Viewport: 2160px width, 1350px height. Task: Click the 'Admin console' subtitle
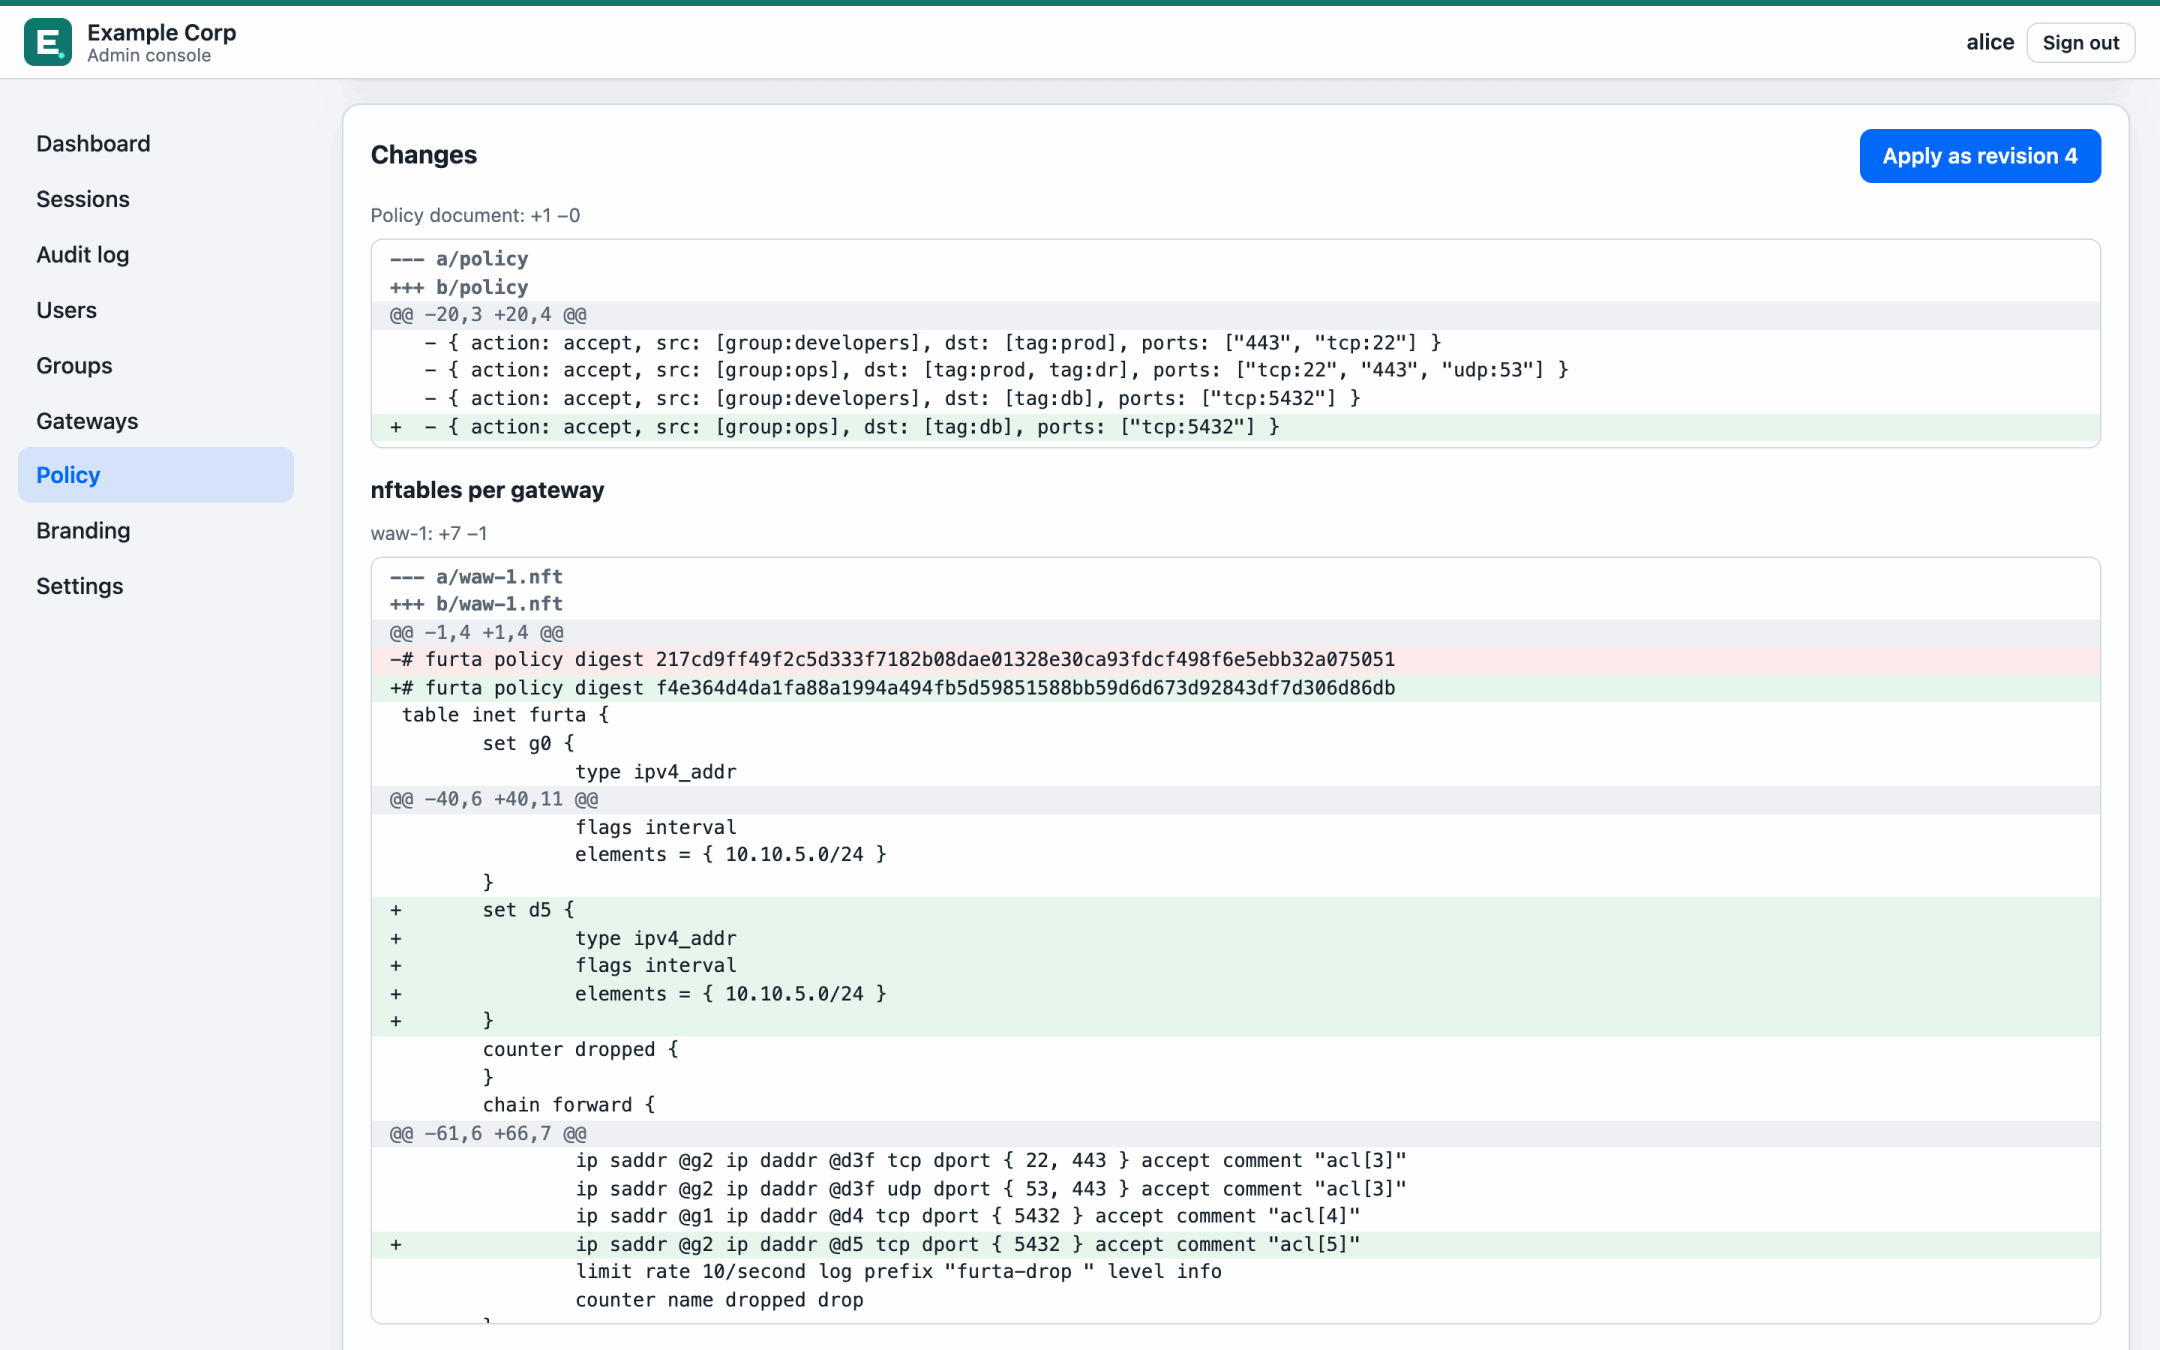point(149,56)
